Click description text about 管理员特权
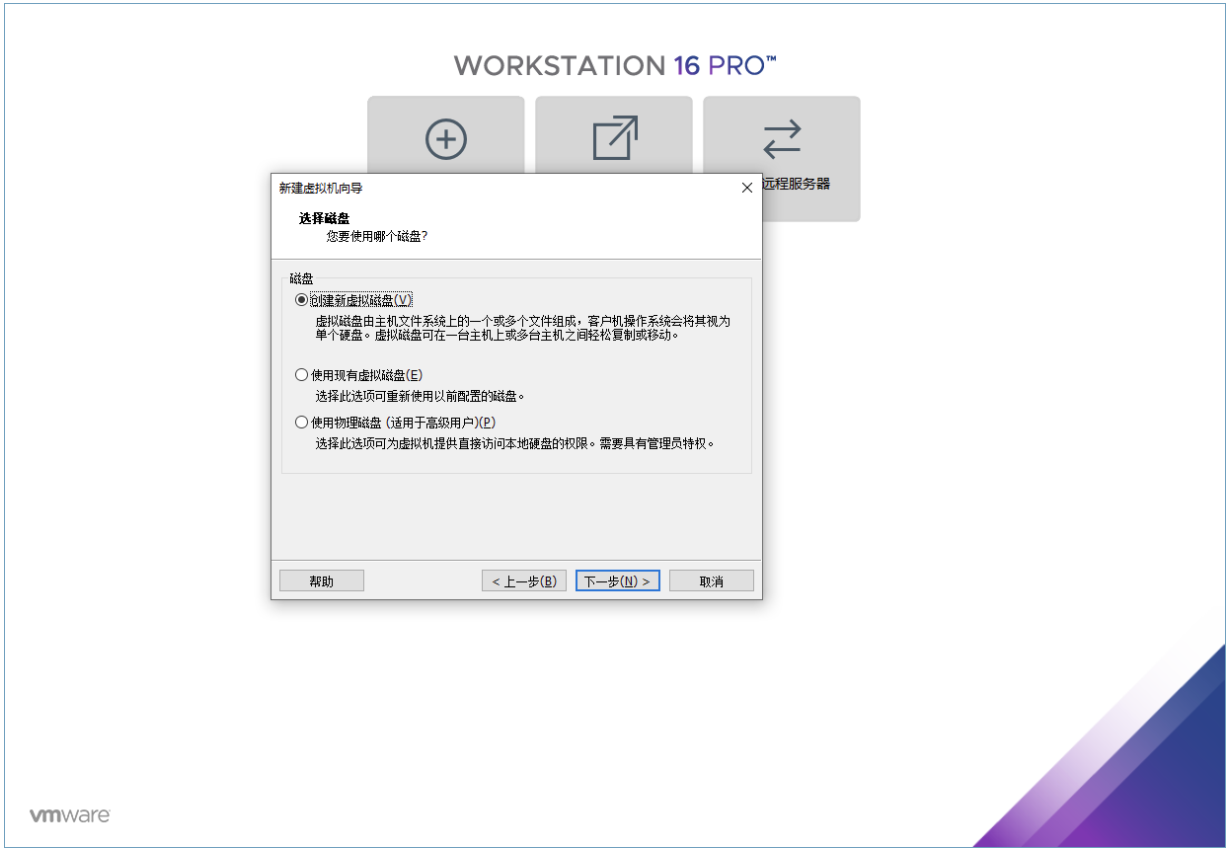This screenshot has width=1229, height=854. point(516,443)
